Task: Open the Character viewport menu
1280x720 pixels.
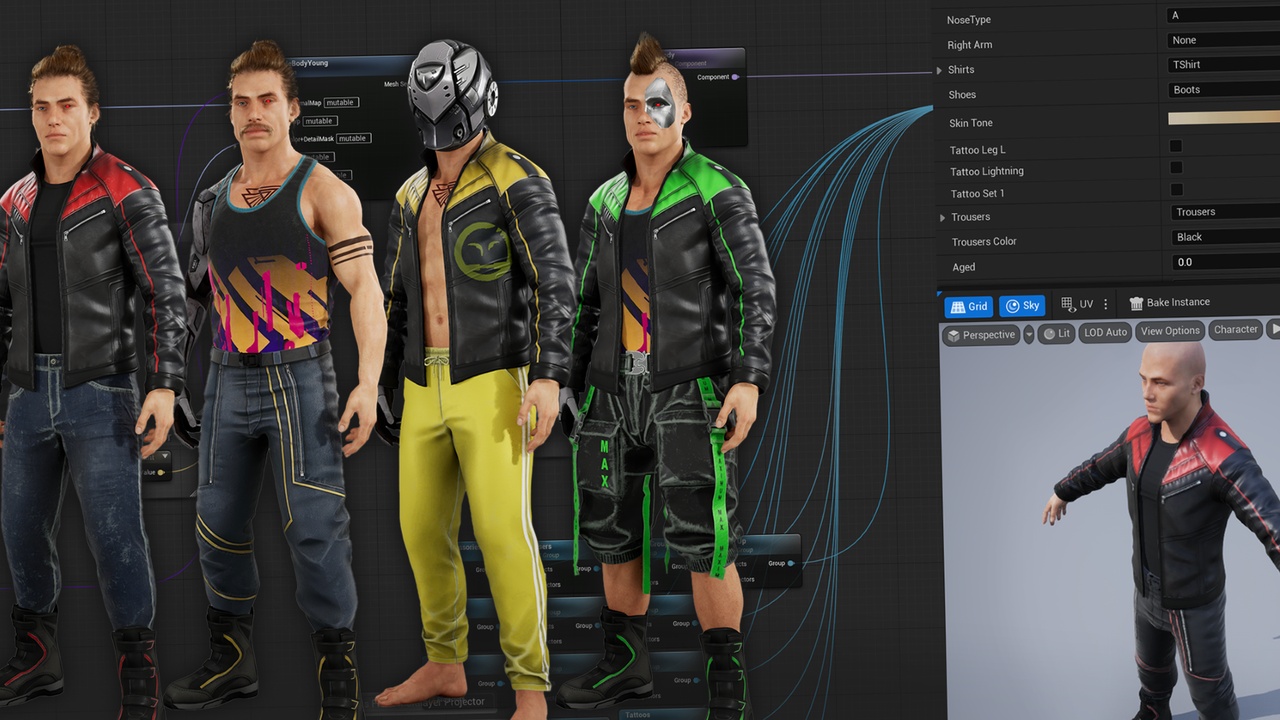Action: 1235,329
